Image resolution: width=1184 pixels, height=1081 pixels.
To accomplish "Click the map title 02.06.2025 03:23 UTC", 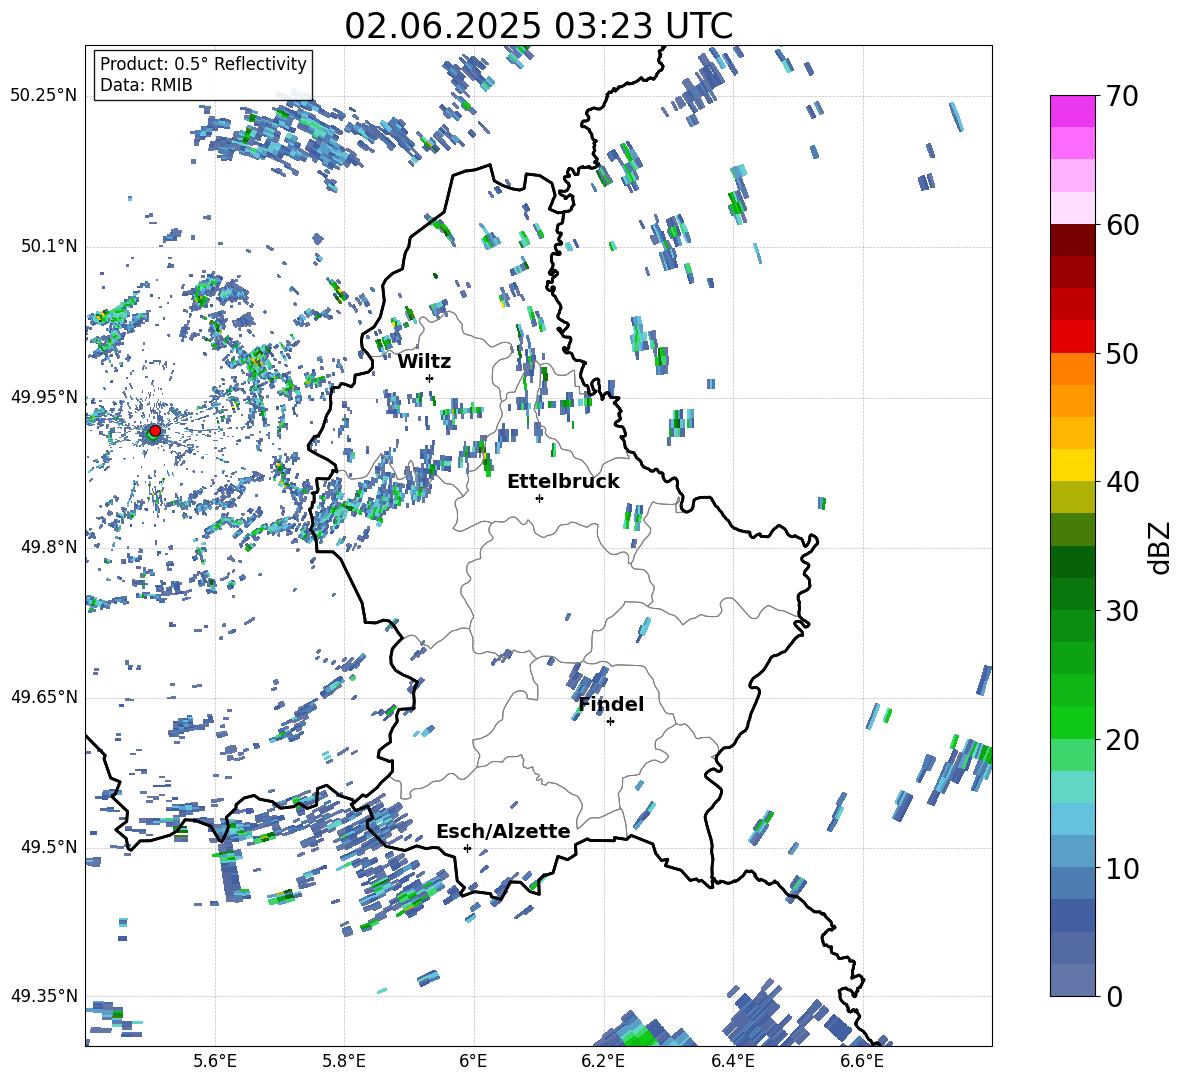I will click(538, 26).
